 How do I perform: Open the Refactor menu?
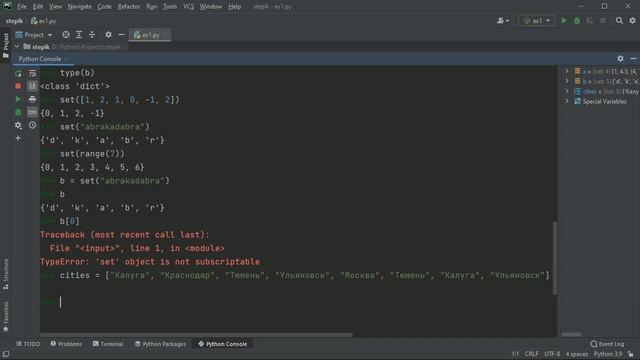click(129, 7)
